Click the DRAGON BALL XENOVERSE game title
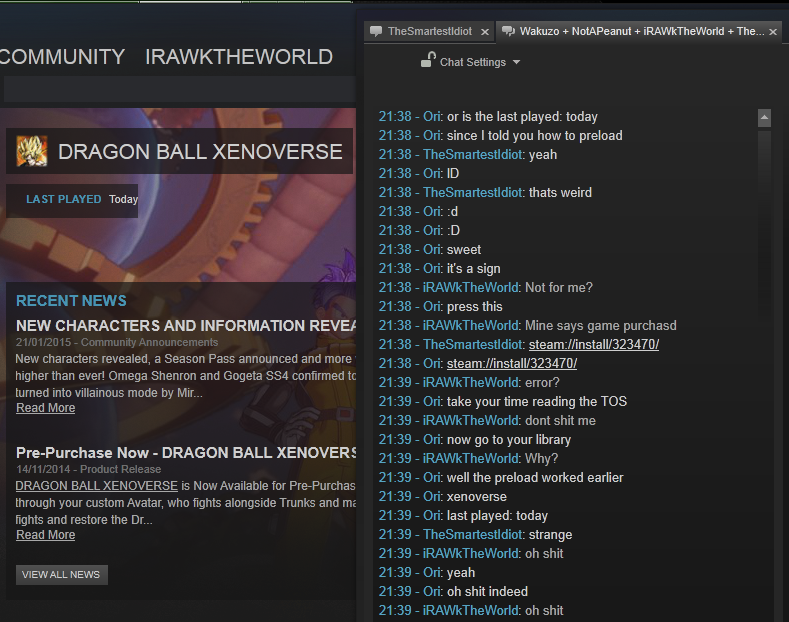 tap(200, 151)
